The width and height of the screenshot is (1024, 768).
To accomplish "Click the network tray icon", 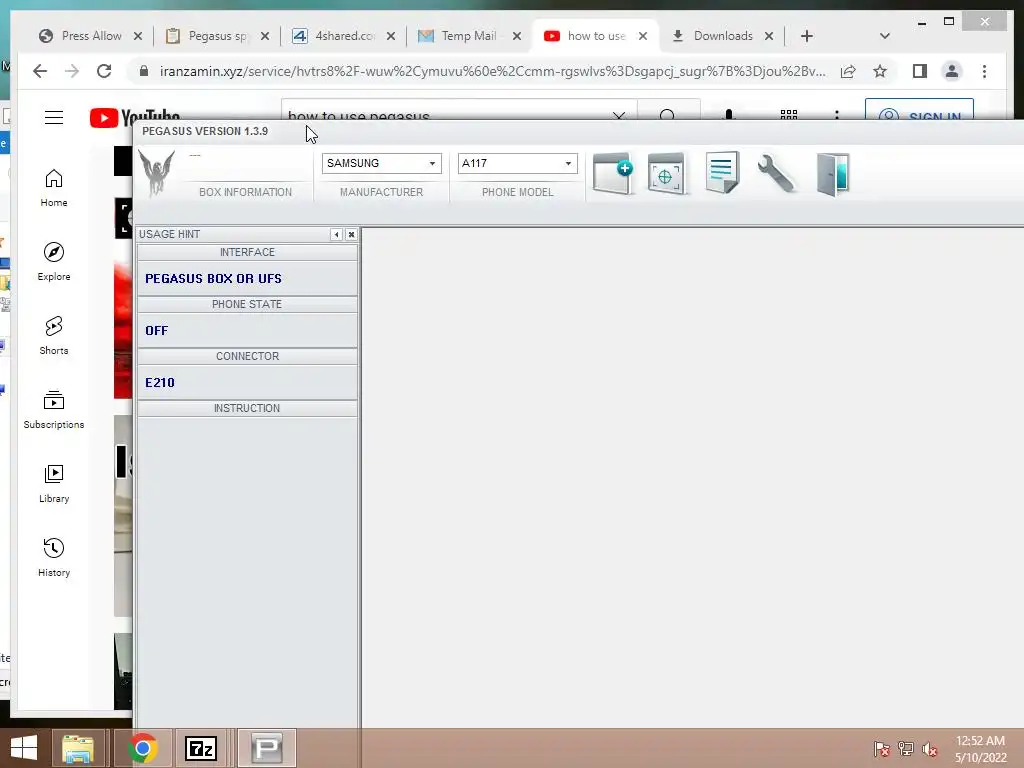I will pyautogui.click(x=906, y=749).
